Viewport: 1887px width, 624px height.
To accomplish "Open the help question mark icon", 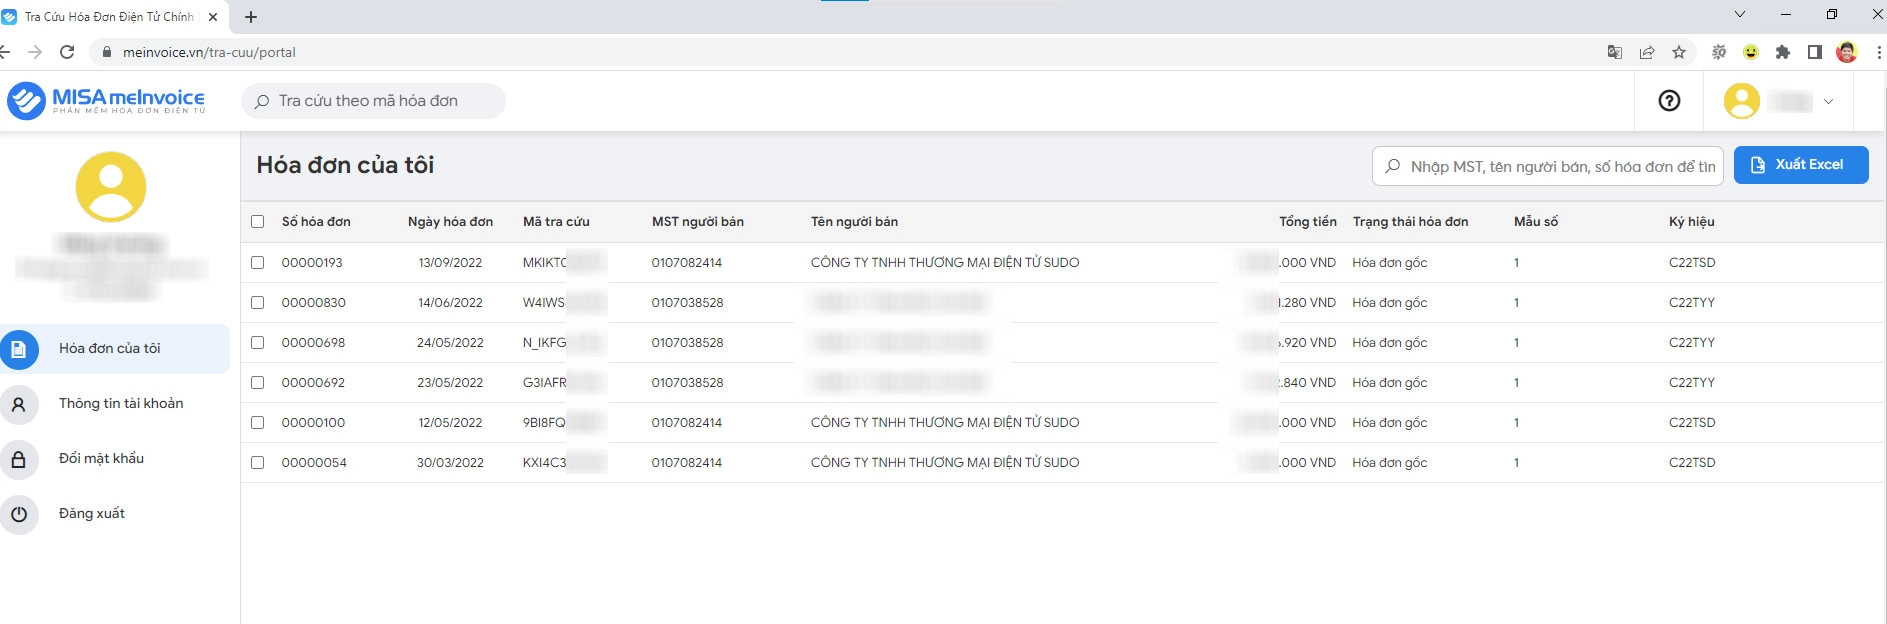I will point(1669,101).
